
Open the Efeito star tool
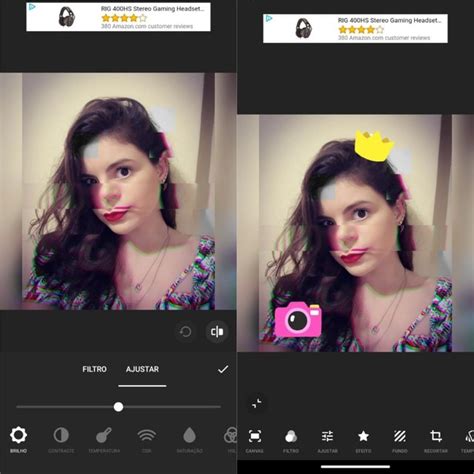(x=363, y=441)
